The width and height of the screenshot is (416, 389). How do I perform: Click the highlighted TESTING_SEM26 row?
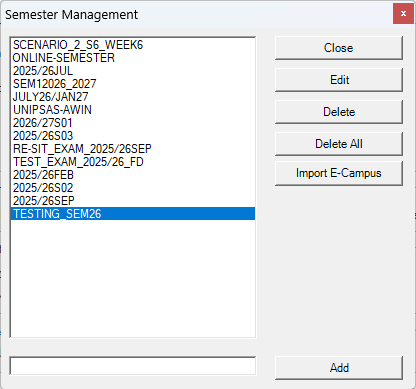133,214
